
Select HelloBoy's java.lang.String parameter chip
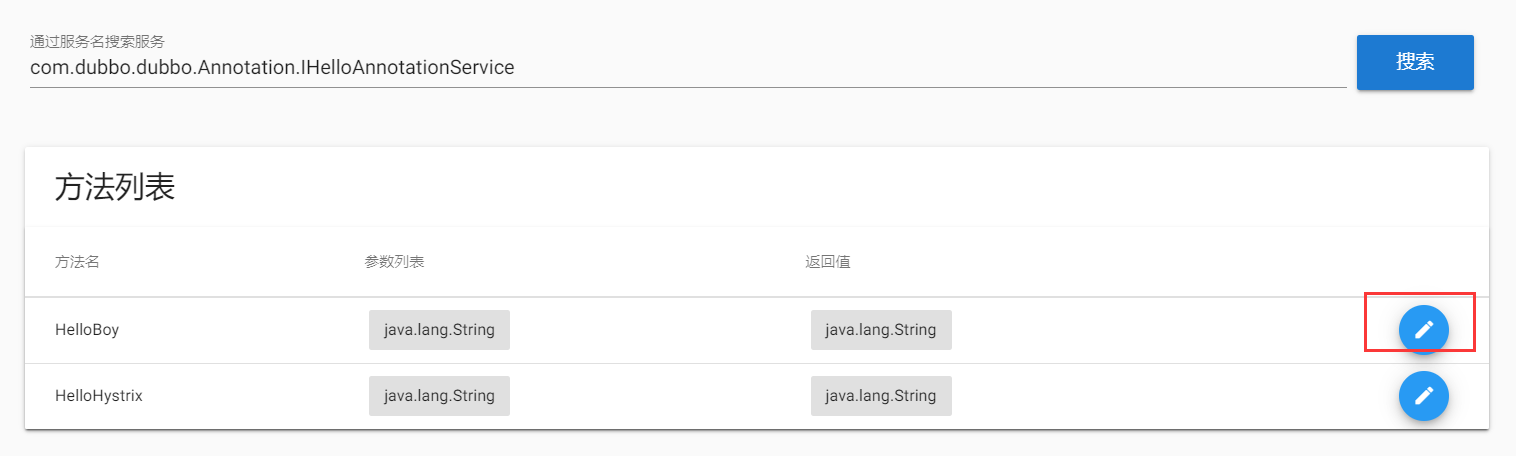439,329
